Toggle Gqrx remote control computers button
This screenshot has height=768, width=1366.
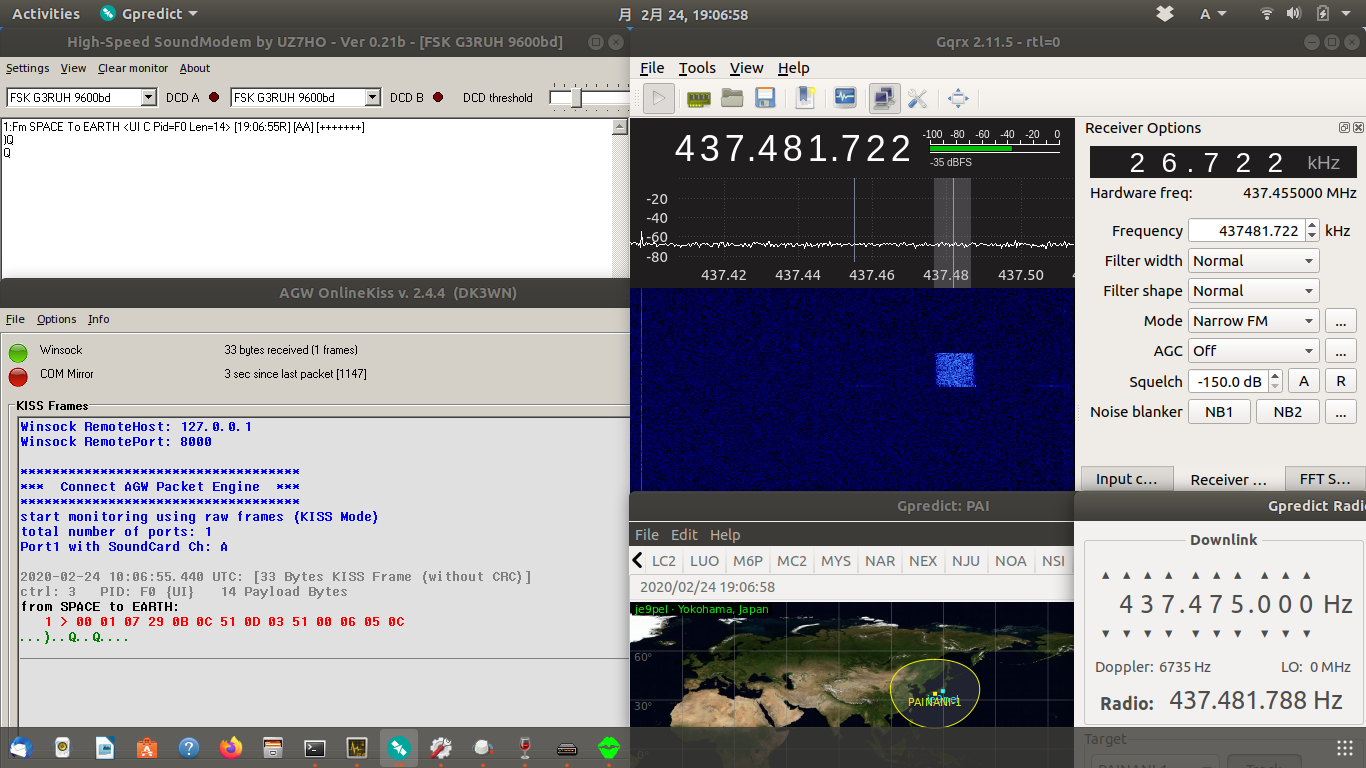click(883, 98)
